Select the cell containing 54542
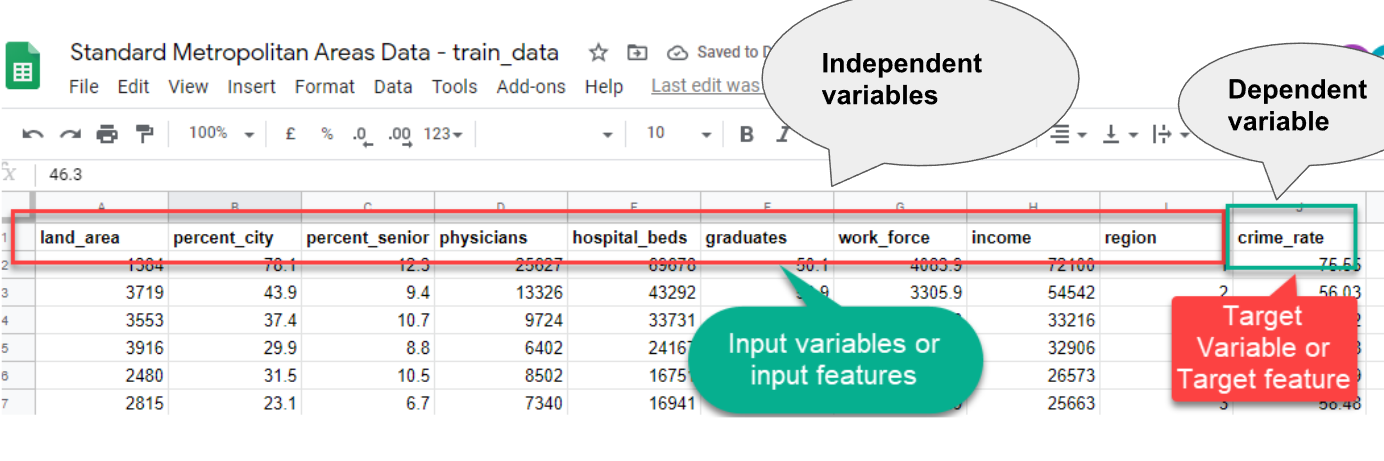Image resolution: width=1384 pixels, height=461 pixels. [1033, 293]
